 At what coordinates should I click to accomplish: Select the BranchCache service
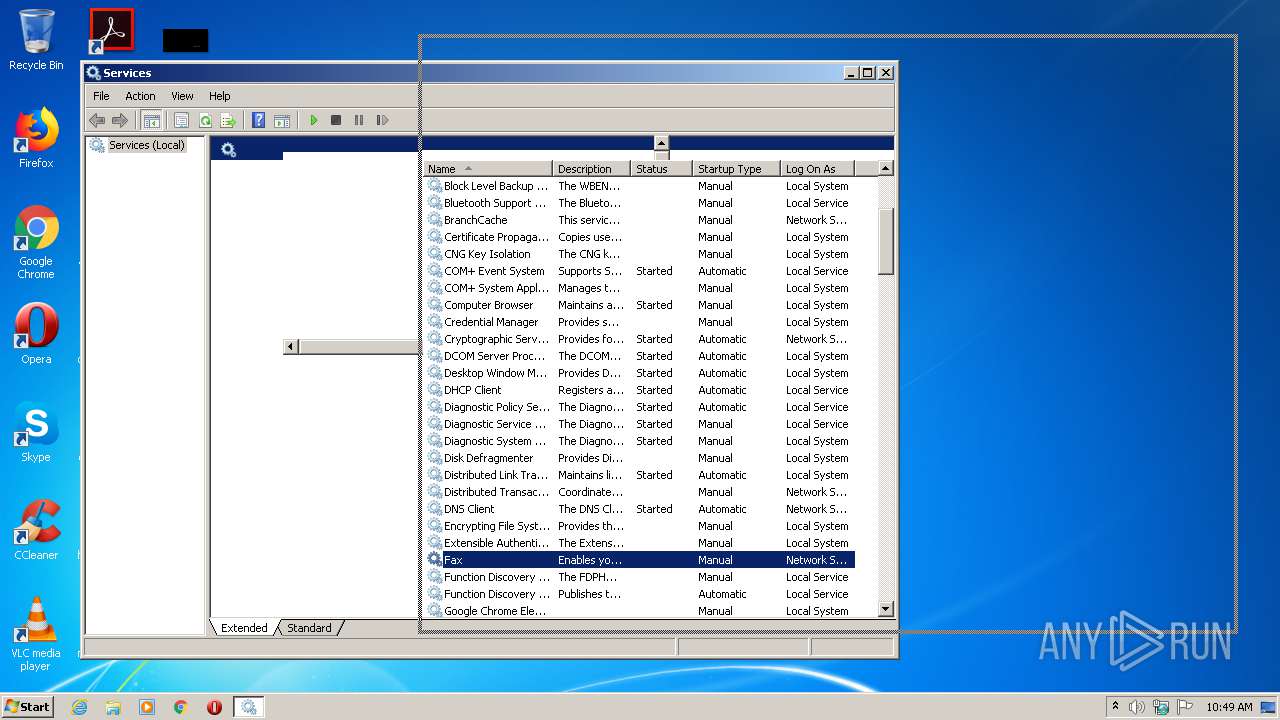[640, 220]
